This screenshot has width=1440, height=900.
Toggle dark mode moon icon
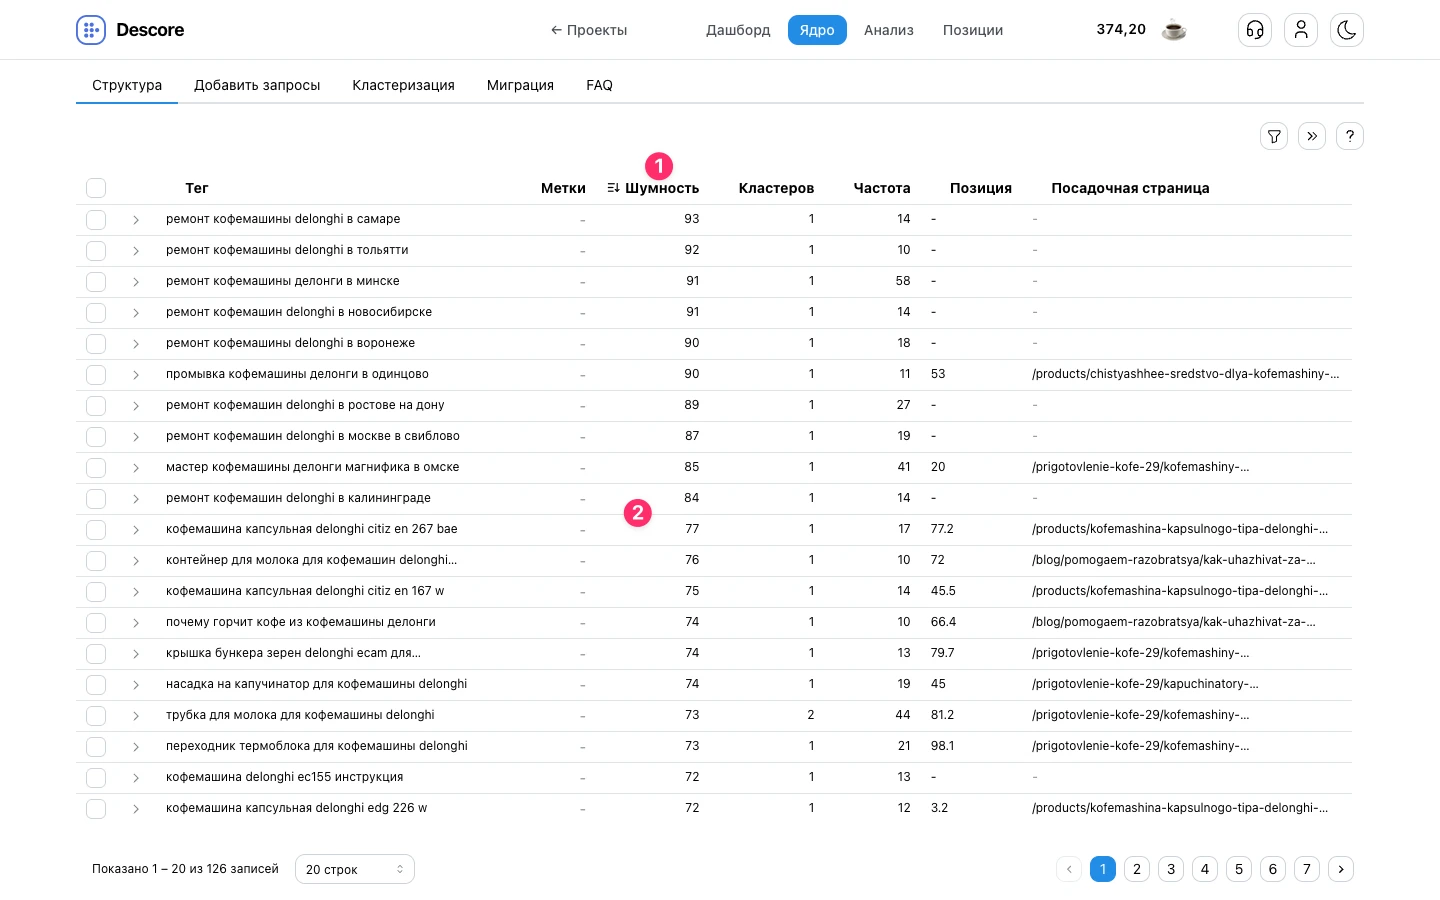1347,30
